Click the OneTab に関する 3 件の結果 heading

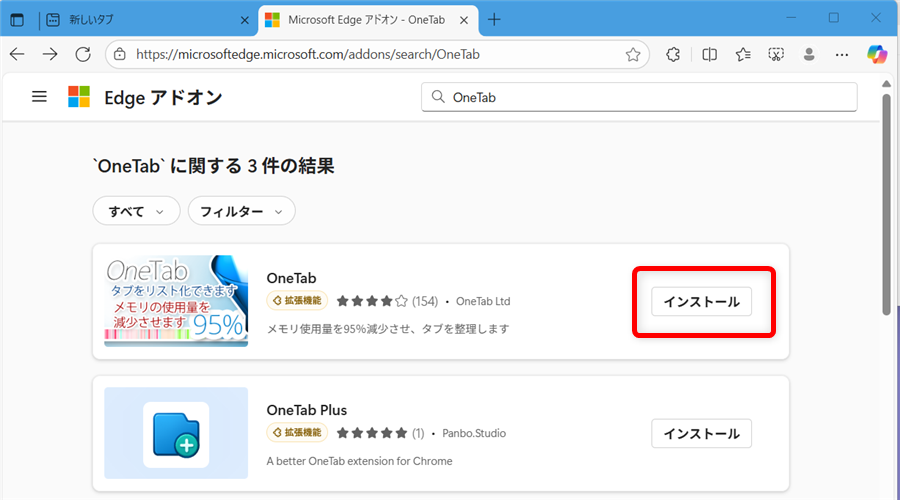214,166
